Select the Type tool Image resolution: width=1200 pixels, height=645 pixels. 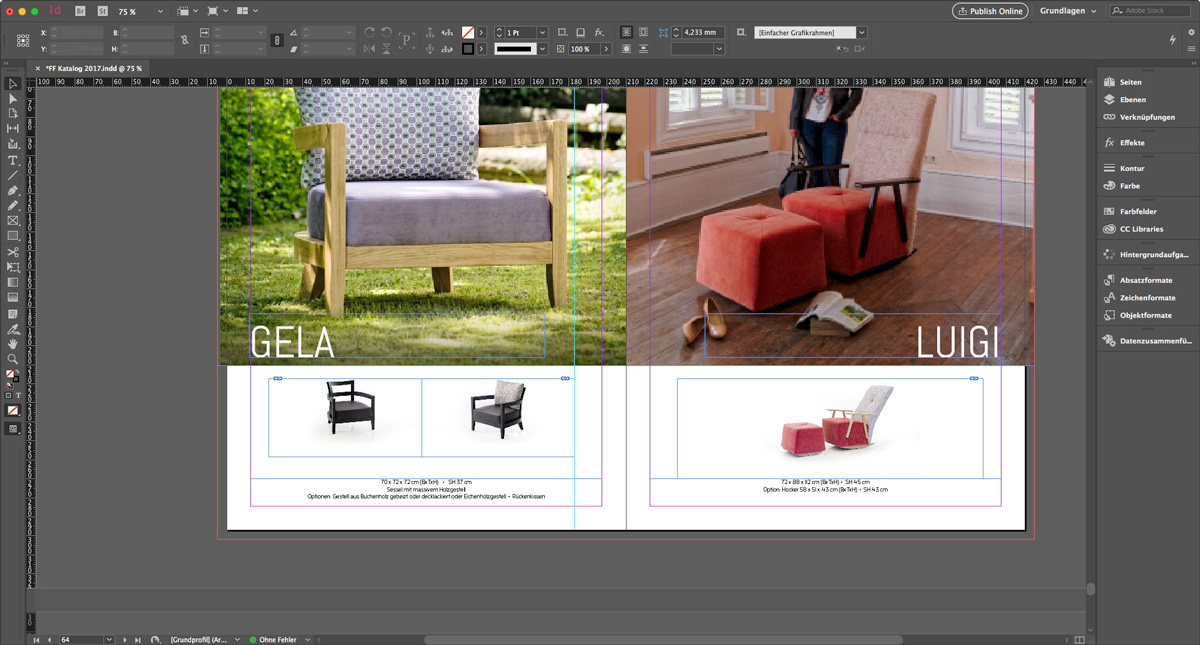[13, 160]
